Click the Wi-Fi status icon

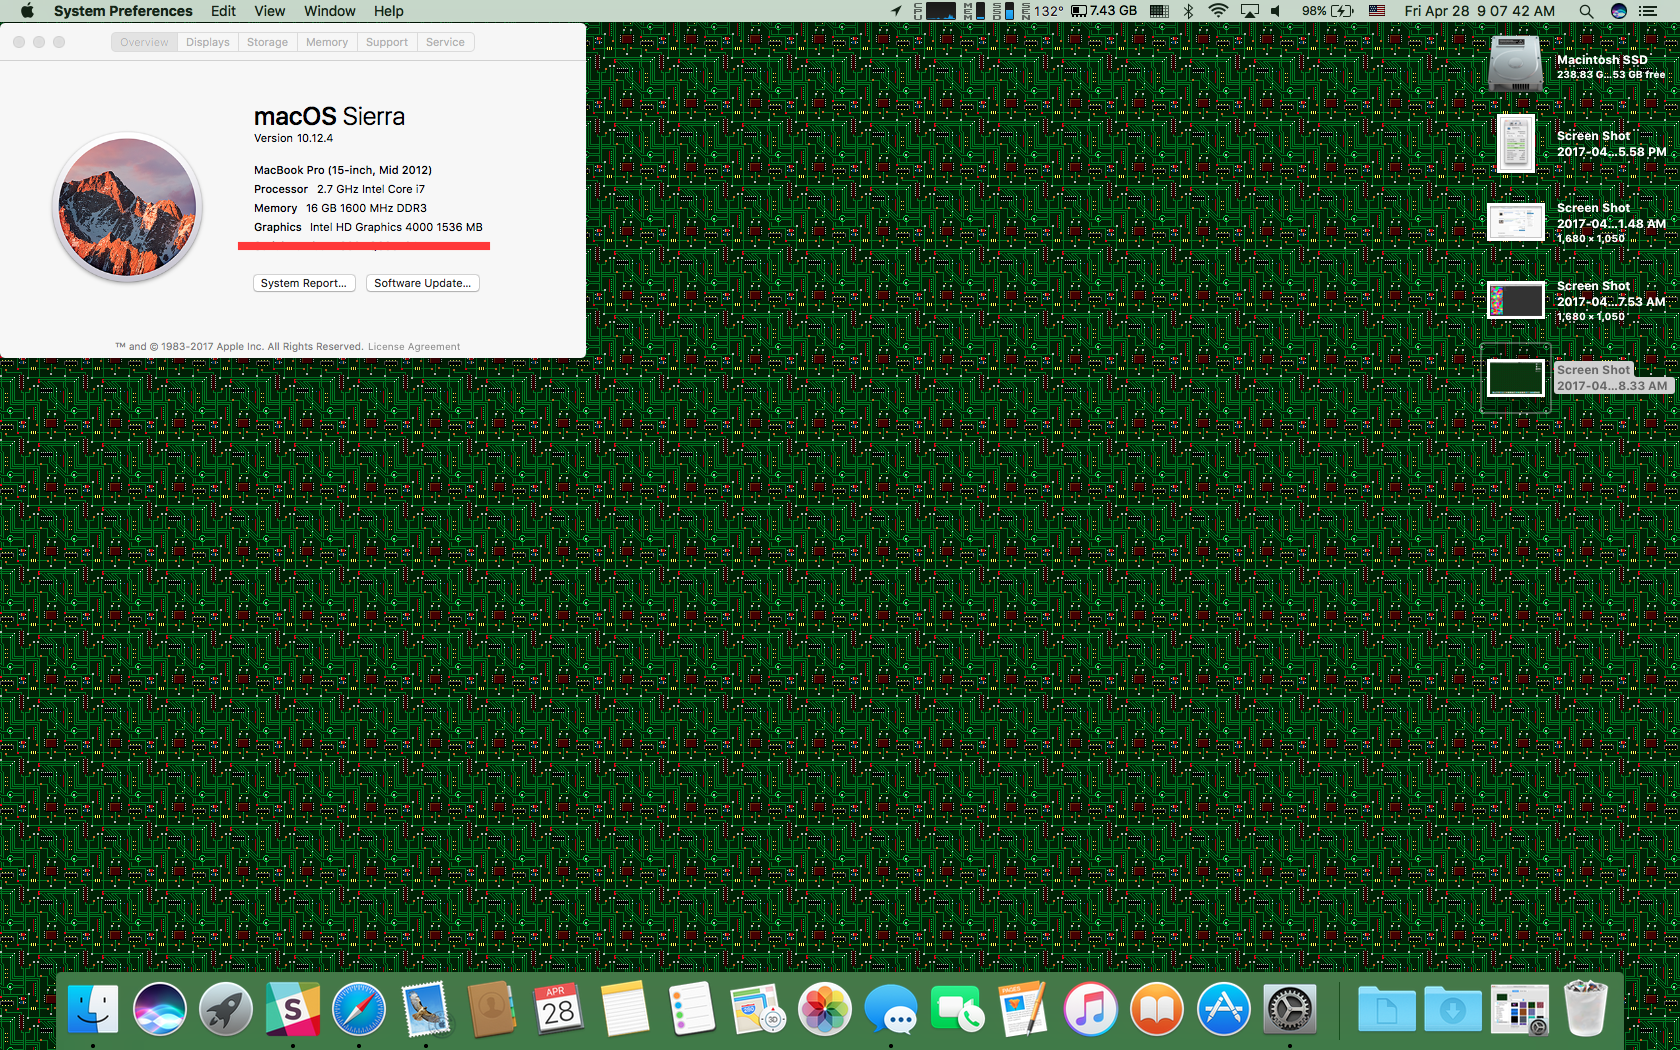pos(1218,11)
